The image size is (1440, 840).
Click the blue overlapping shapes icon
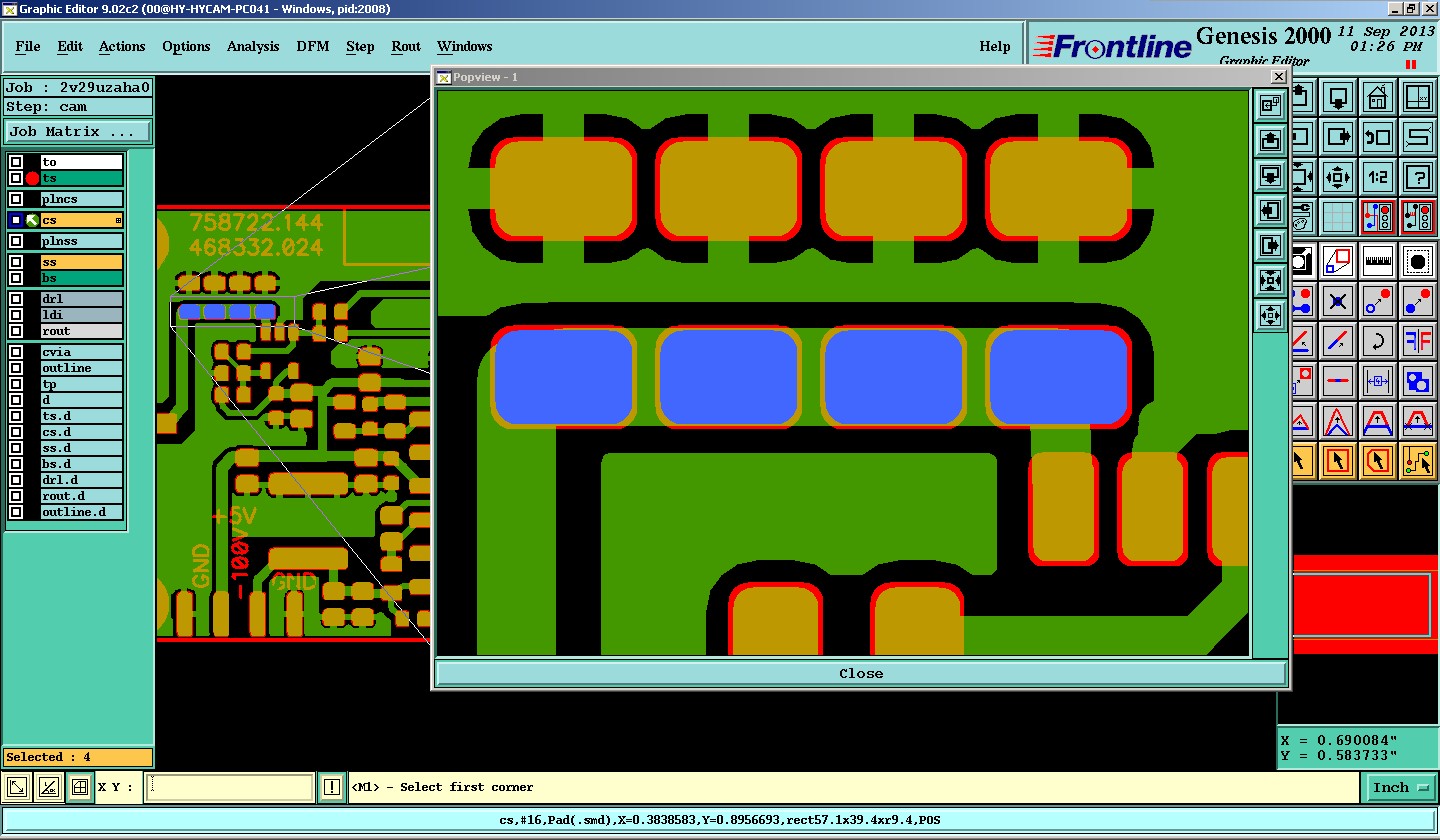point(1417,380)
